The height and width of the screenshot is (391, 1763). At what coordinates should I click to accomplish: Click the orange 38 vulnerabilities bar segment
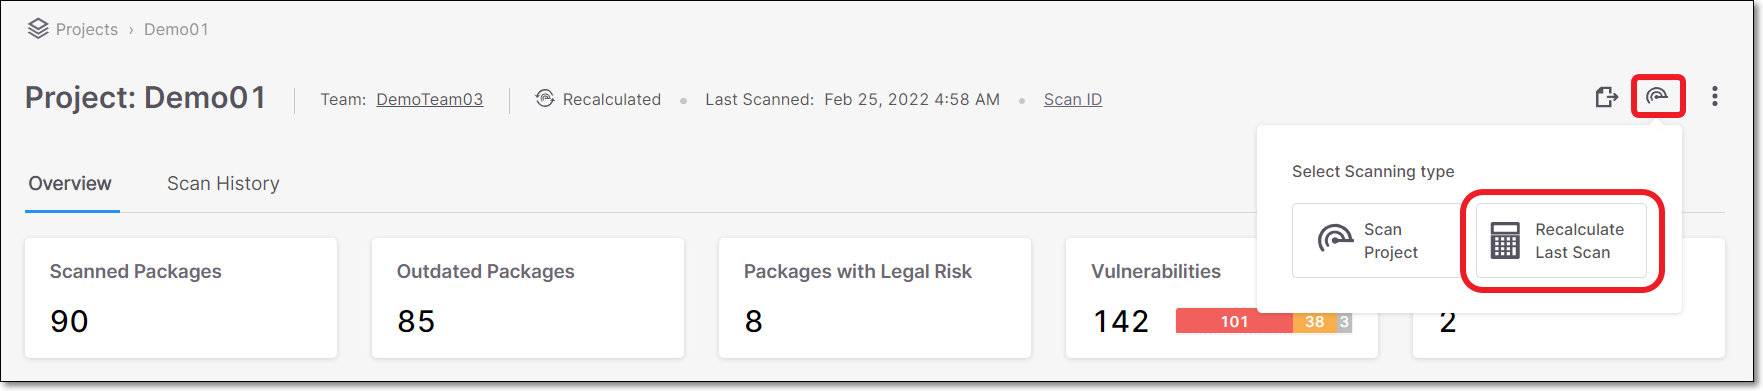point(1315,322)
